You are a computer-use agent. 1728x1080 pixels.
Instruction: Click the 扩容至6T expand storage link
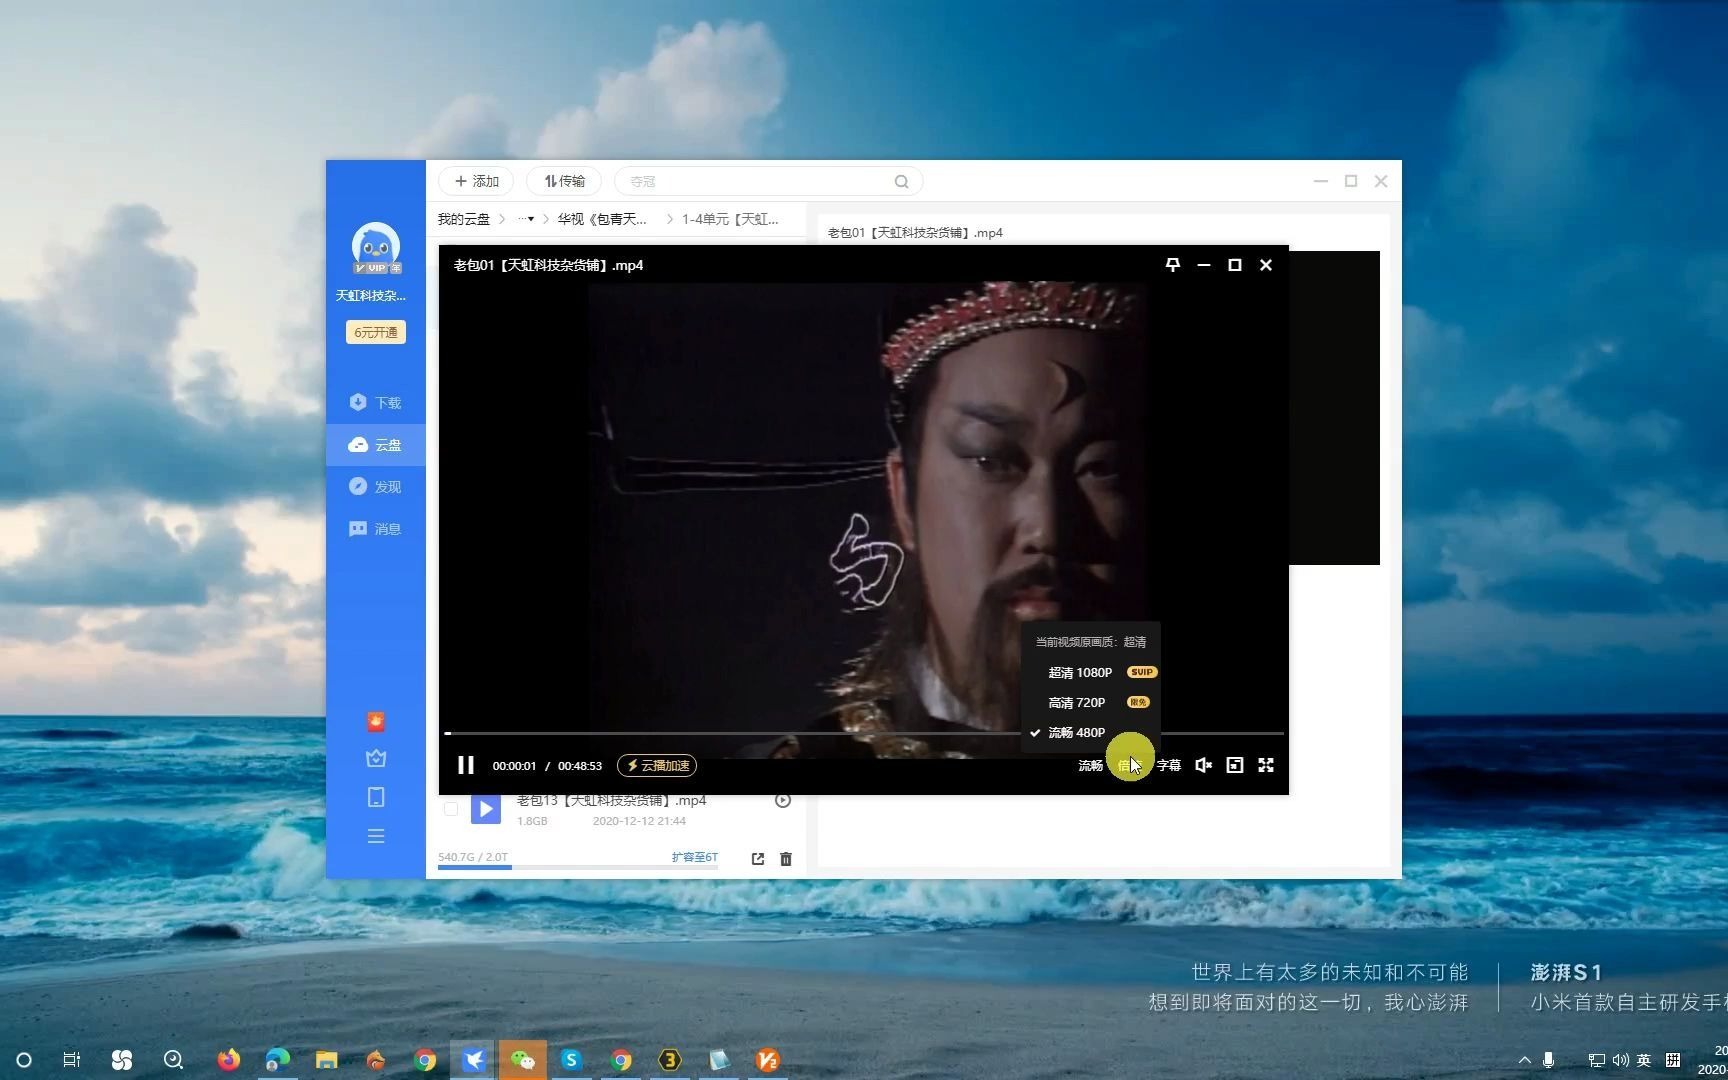(695, 857)
